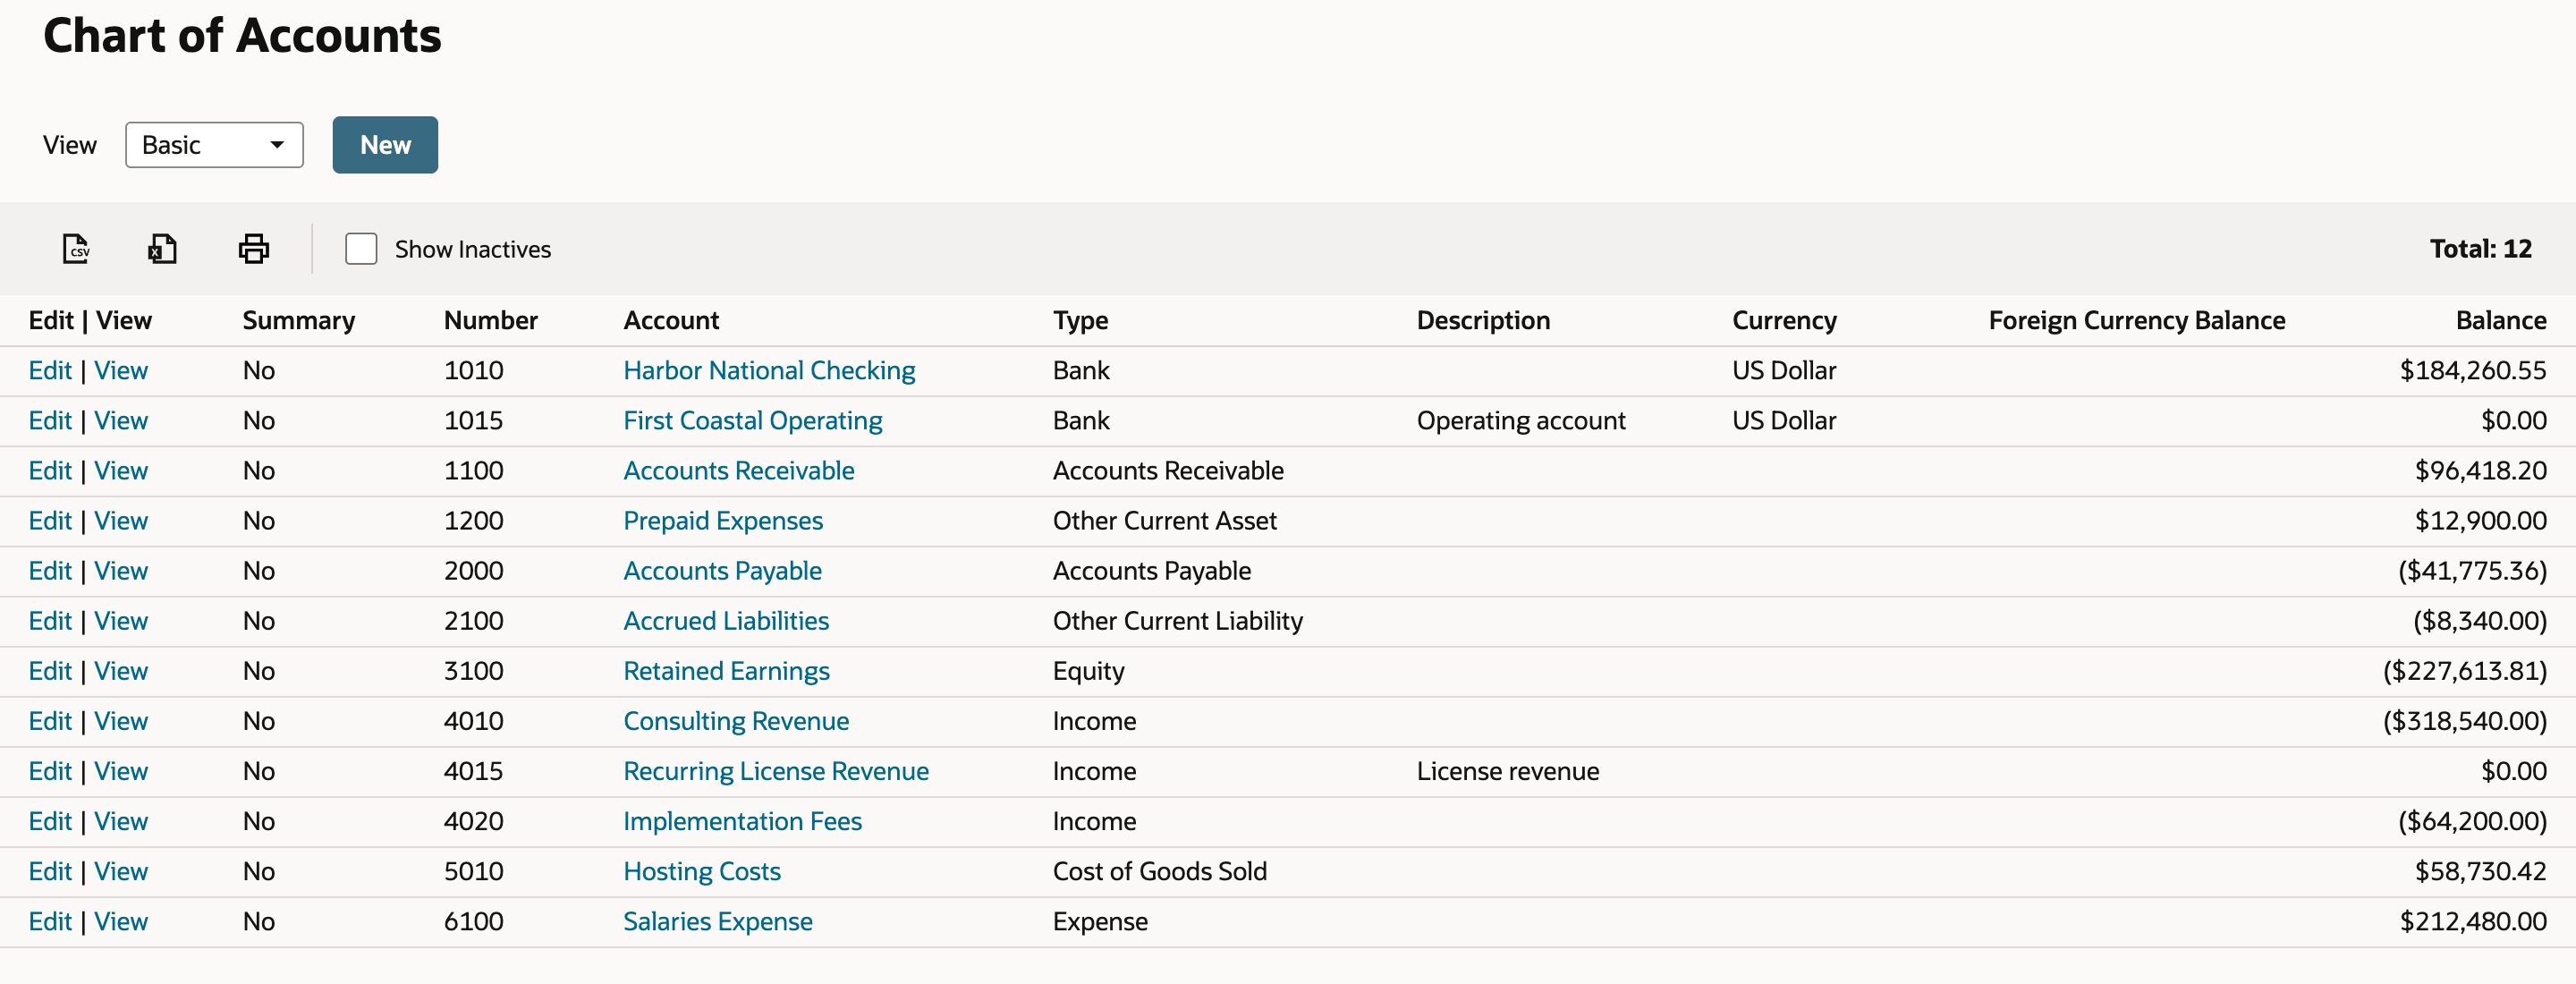The image size is (2576, 984).
Task: Sort by Foreign Currency Balance column header
Action: point(2137,320)
